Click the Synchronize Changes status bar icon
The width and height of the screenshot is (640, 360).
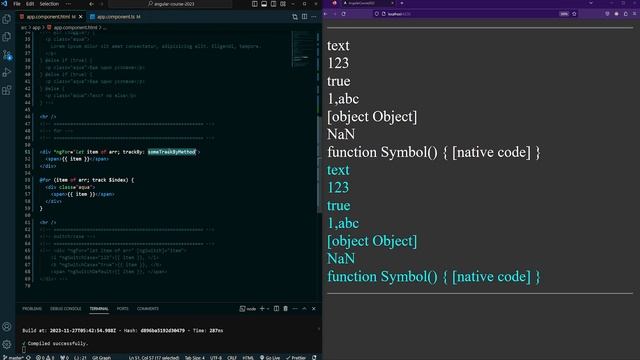point(28,358)
